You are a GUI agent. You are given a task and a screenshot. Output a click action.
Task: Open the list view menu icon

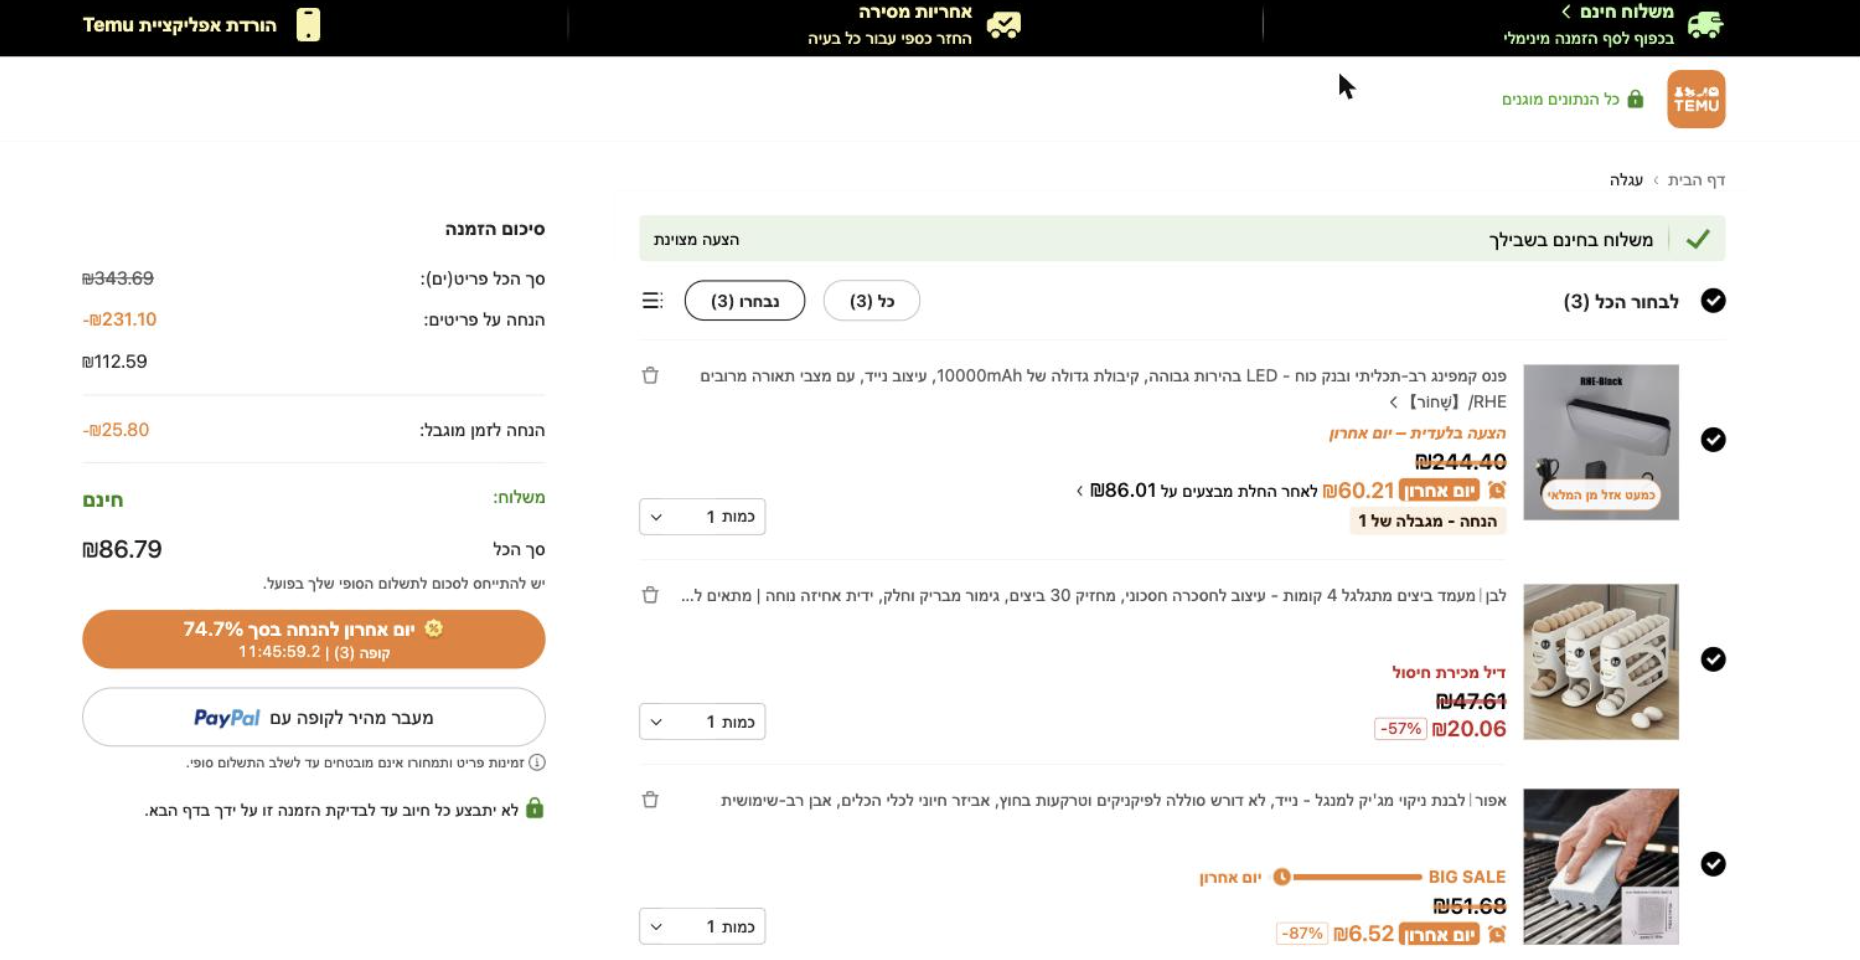click(x=652, y=300)
